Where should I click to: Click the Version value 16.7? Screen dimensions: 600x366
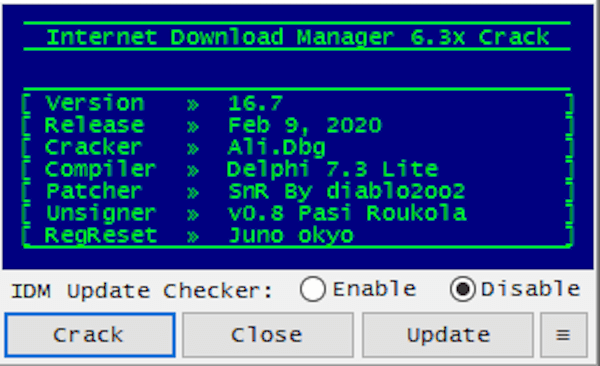(255, 103)
